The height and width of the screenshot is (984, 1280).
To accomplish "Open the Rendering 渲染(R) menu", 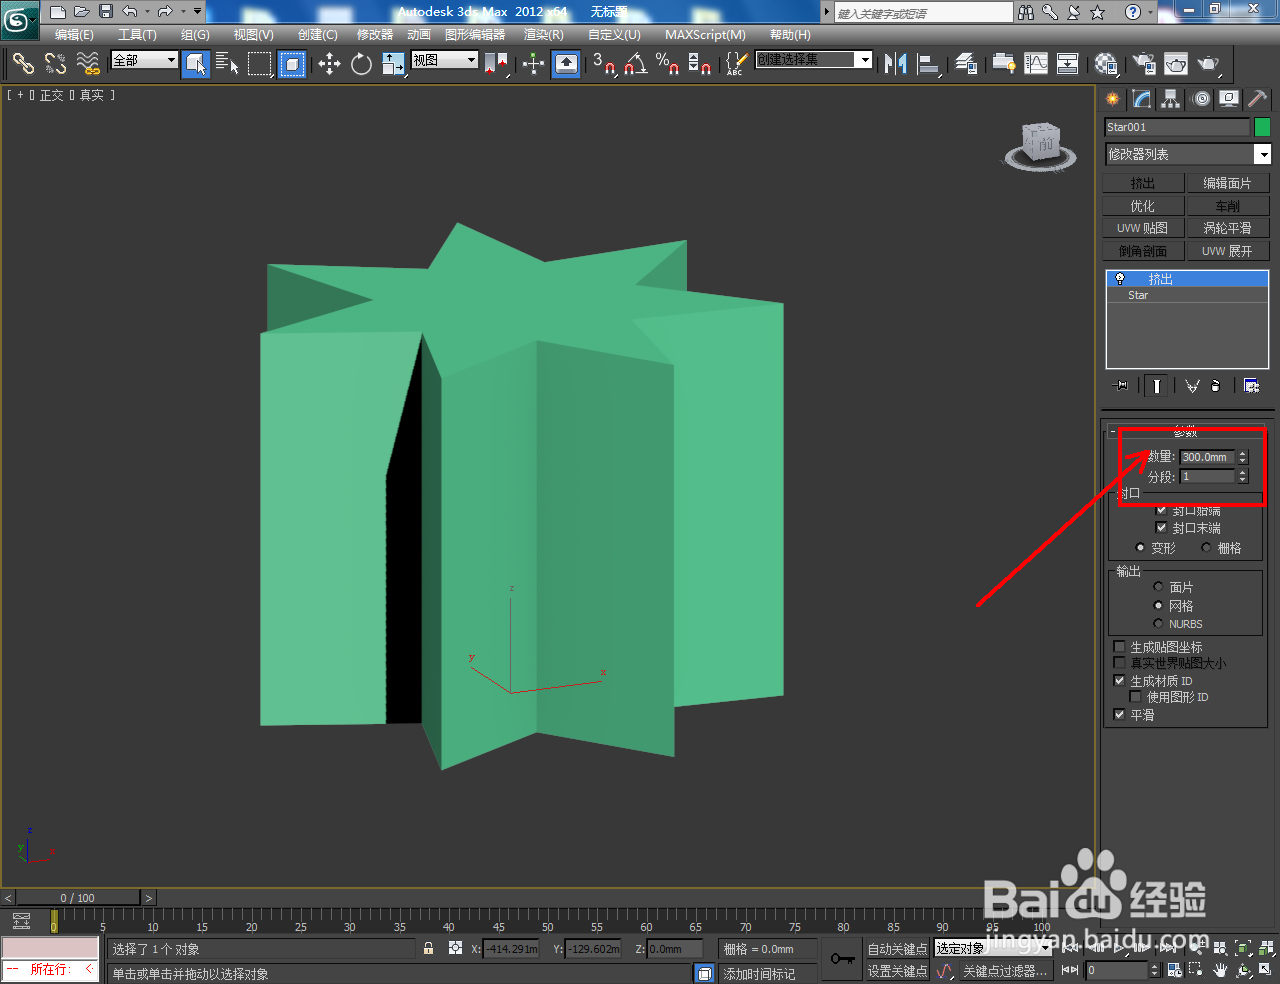I will pos(544,35).
